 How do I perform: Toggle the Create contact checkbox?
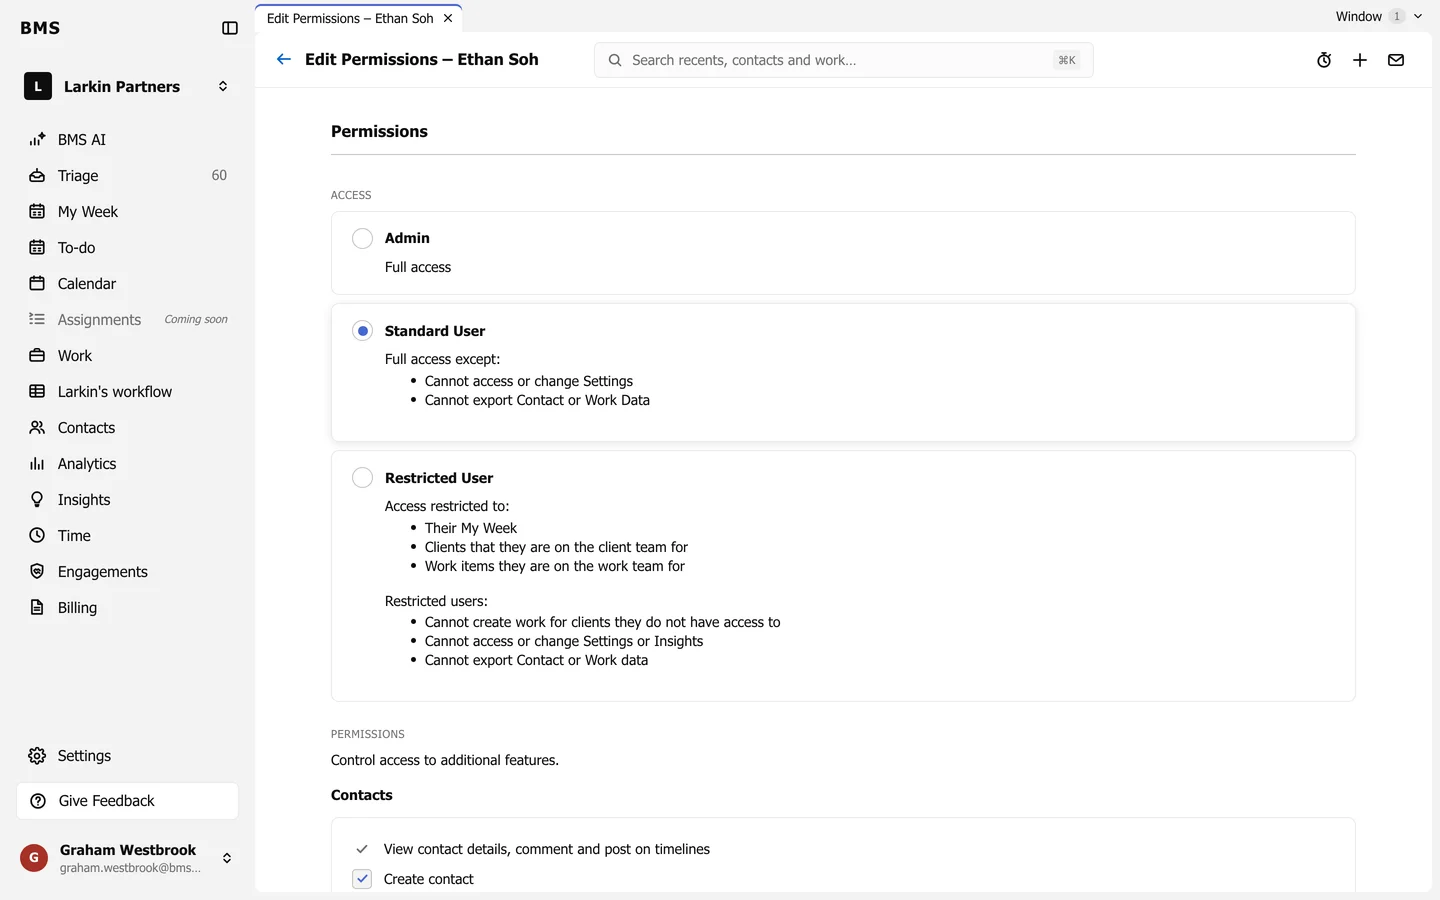(362, 879)
